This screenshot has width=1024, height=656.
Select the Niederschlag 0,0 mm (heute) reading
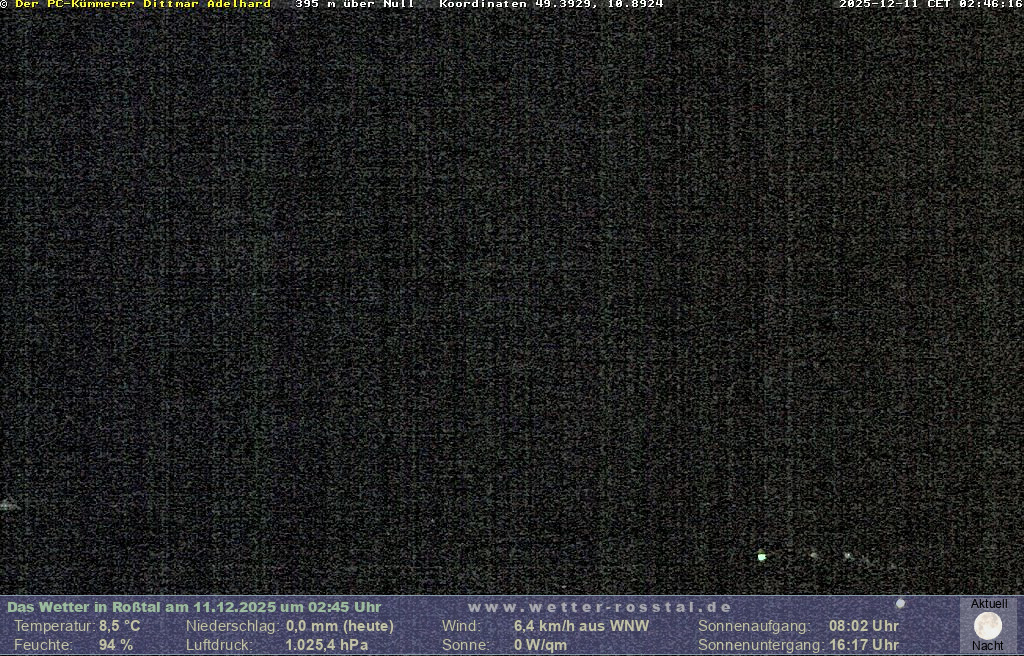click(340, 626)
